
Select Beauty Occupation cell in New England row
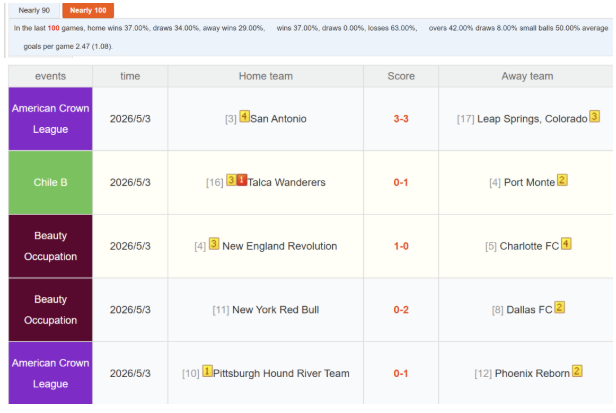(50, 246)
